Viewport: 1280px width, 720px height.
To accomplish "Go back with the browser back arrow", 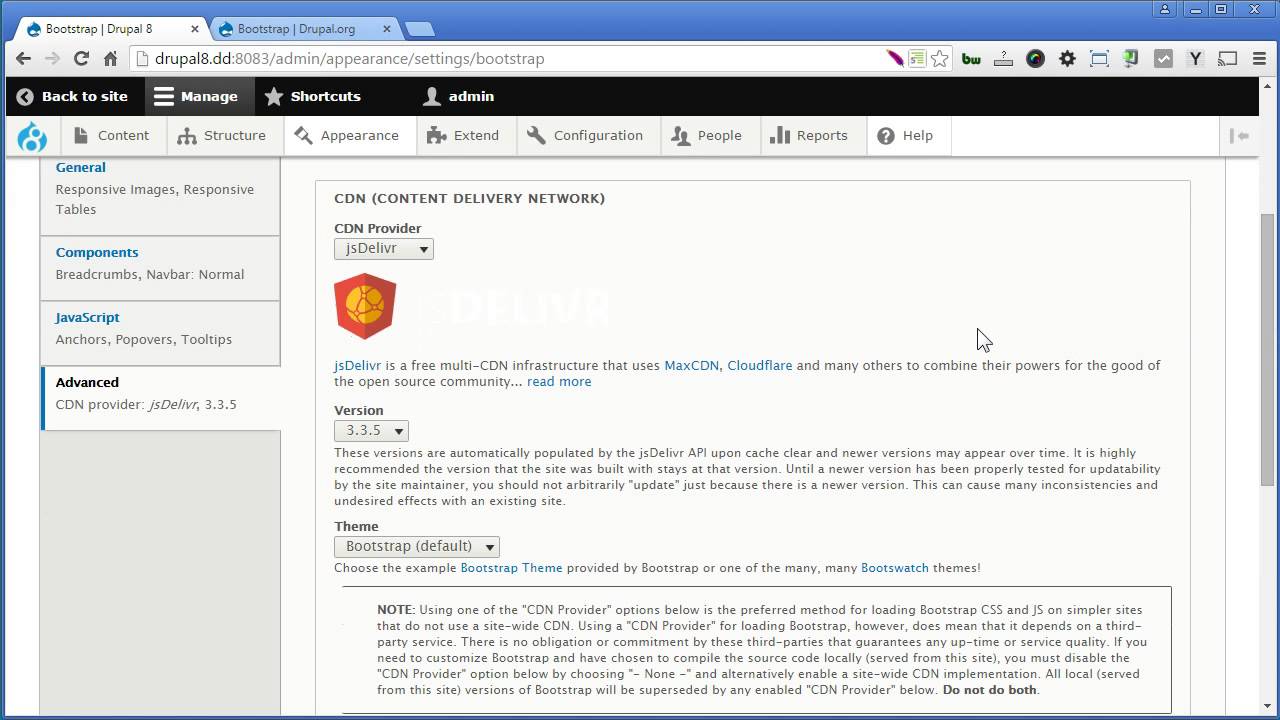I will click(x=23, y=58).
